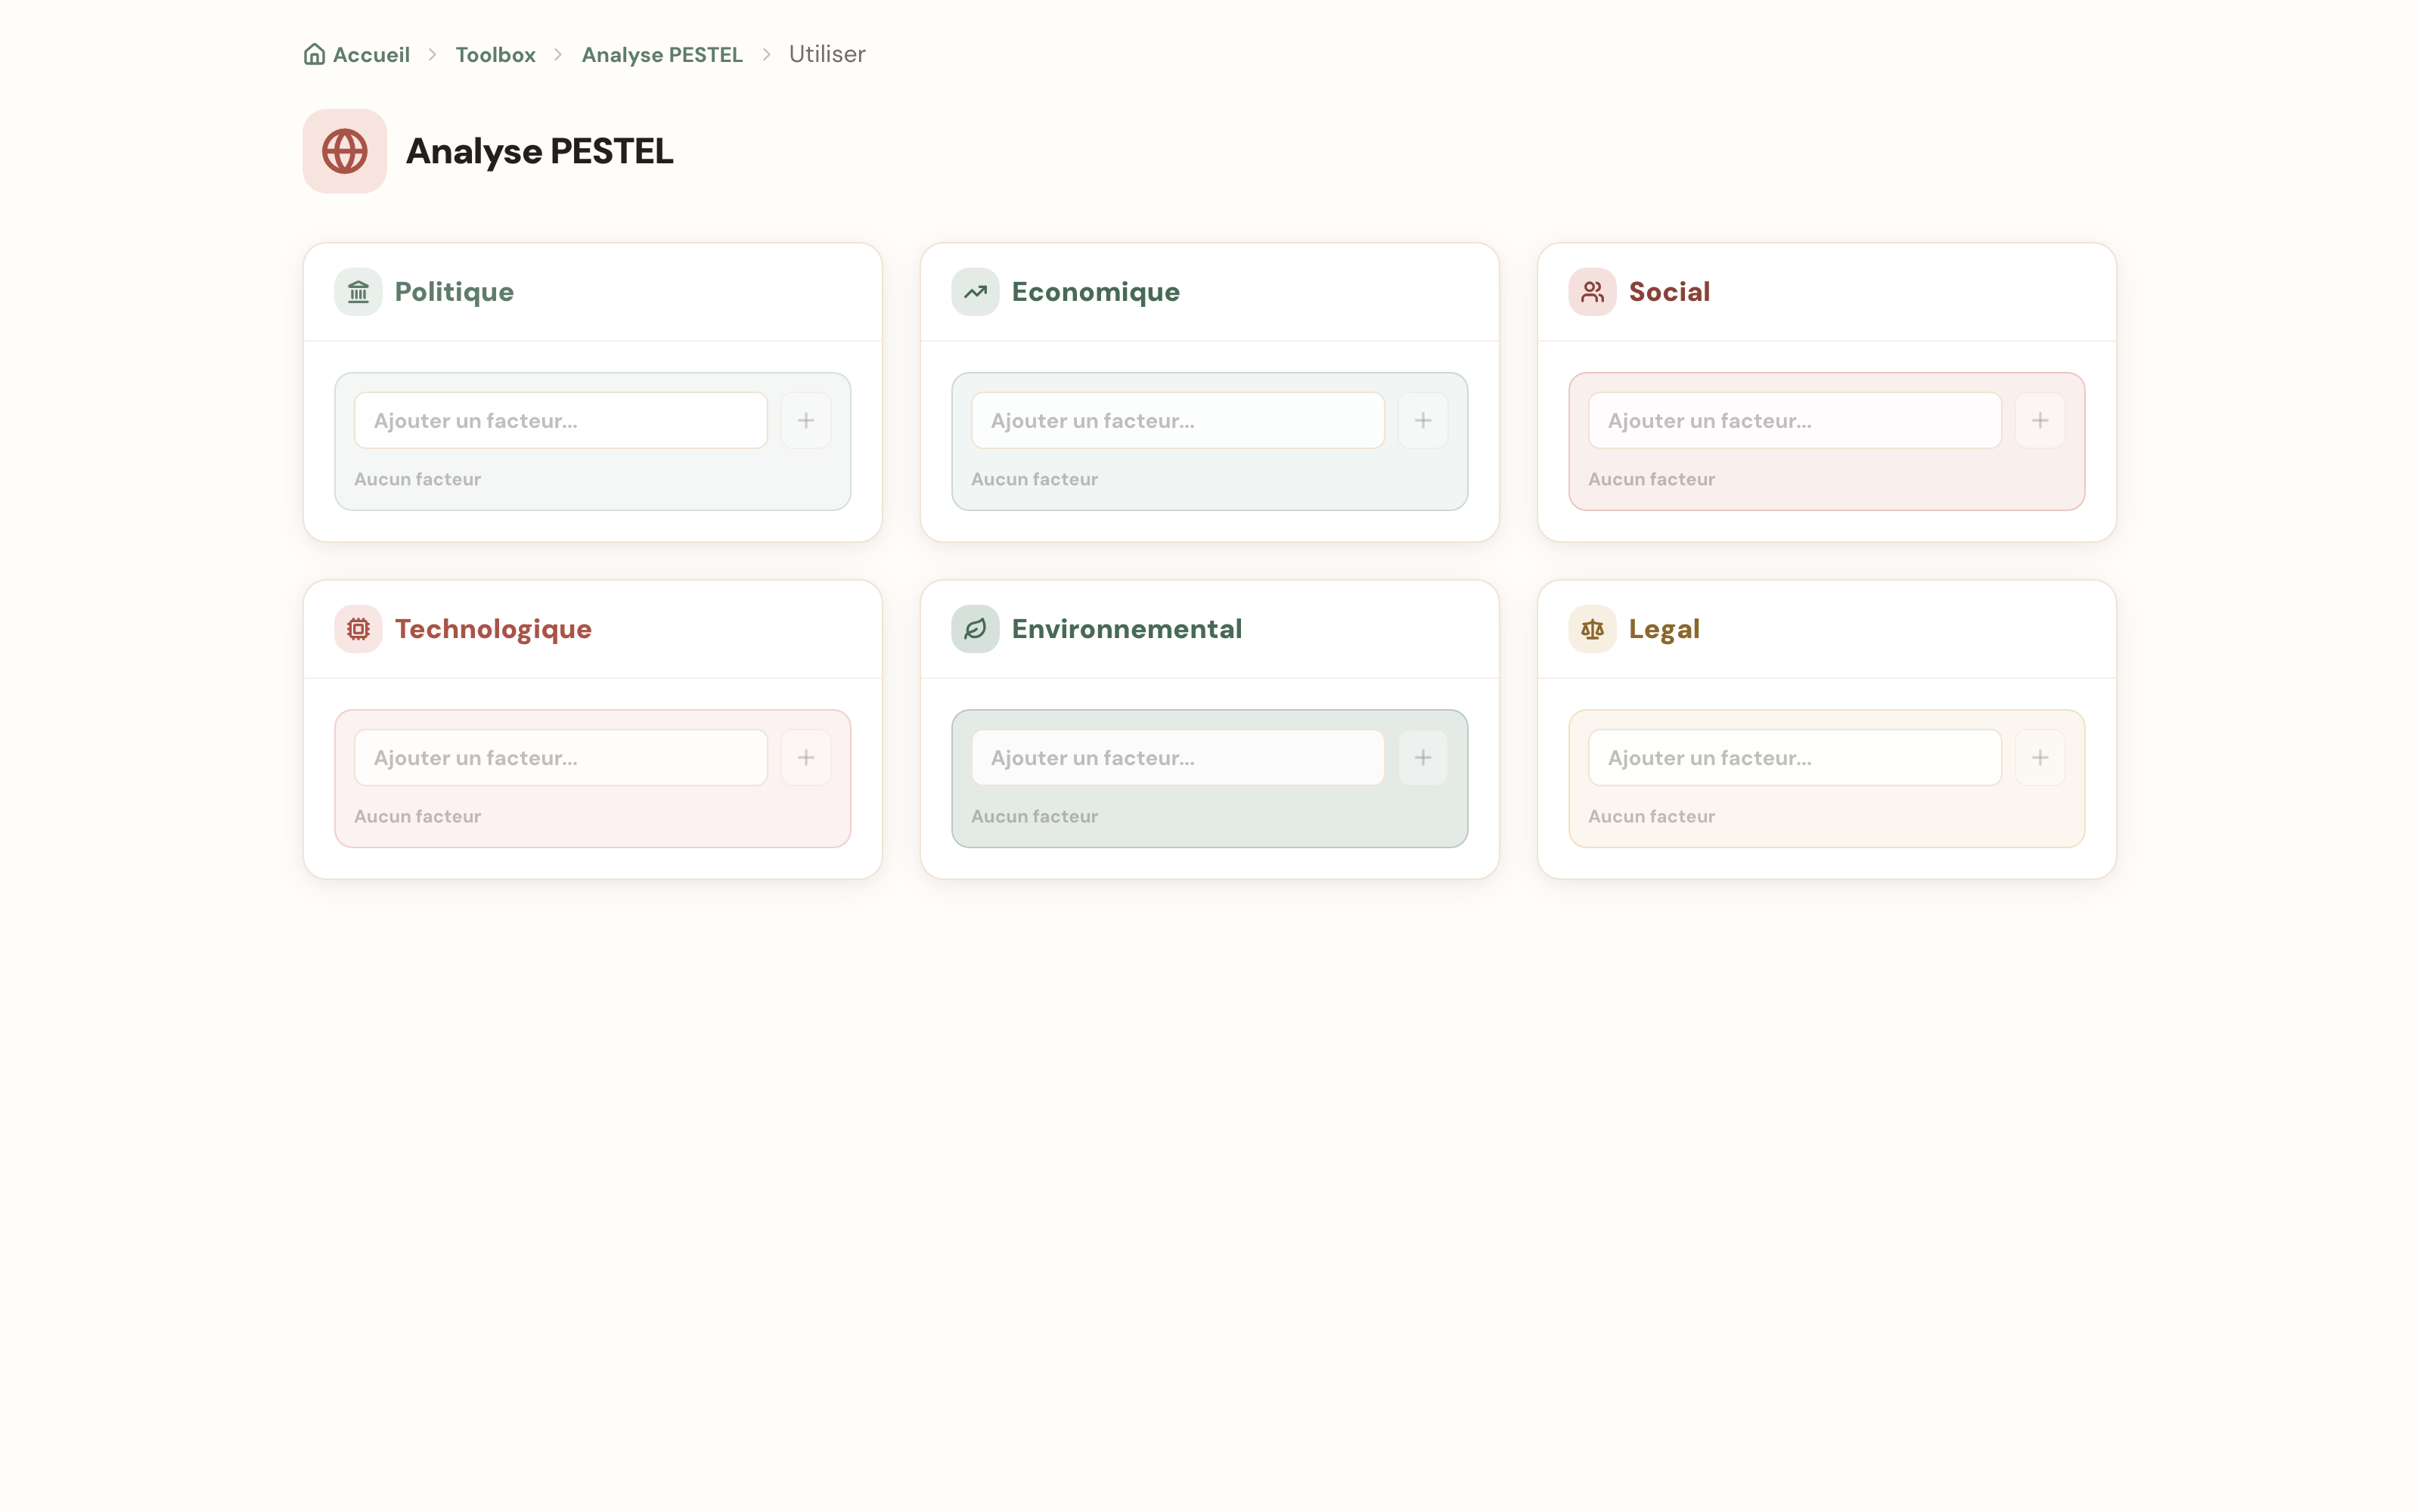Add a factor using Social plus button
The image size is (2420, 1512).
[x=2040, y=420]
